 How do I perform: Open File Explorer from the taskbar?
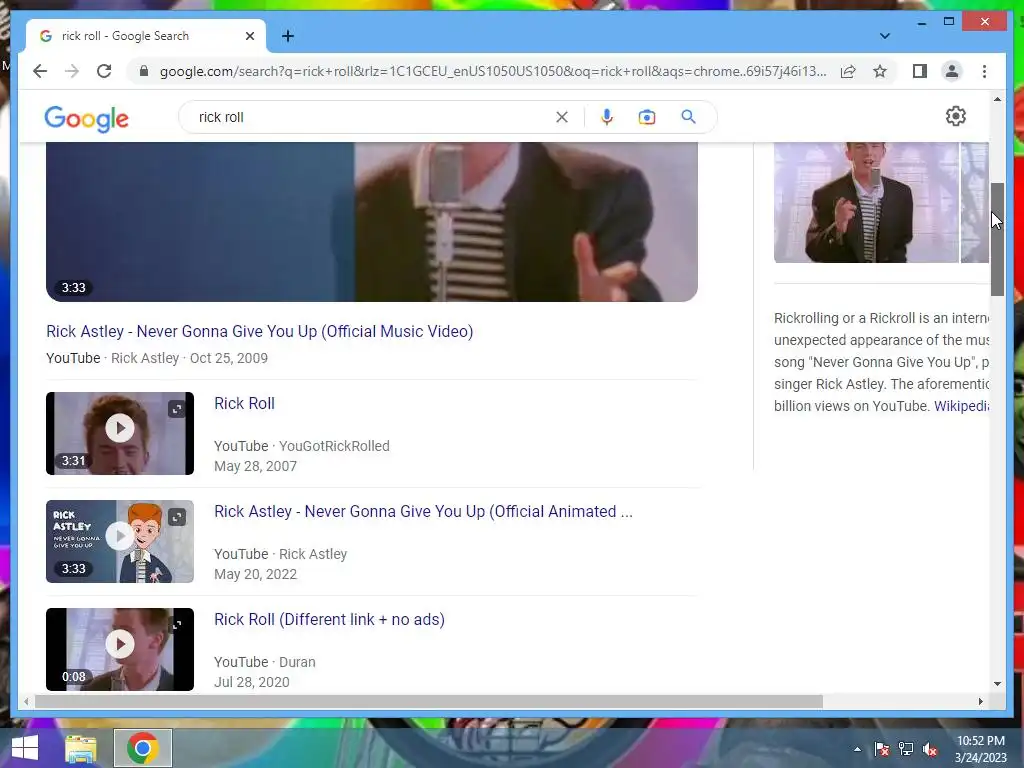click(x=81, y=748)
